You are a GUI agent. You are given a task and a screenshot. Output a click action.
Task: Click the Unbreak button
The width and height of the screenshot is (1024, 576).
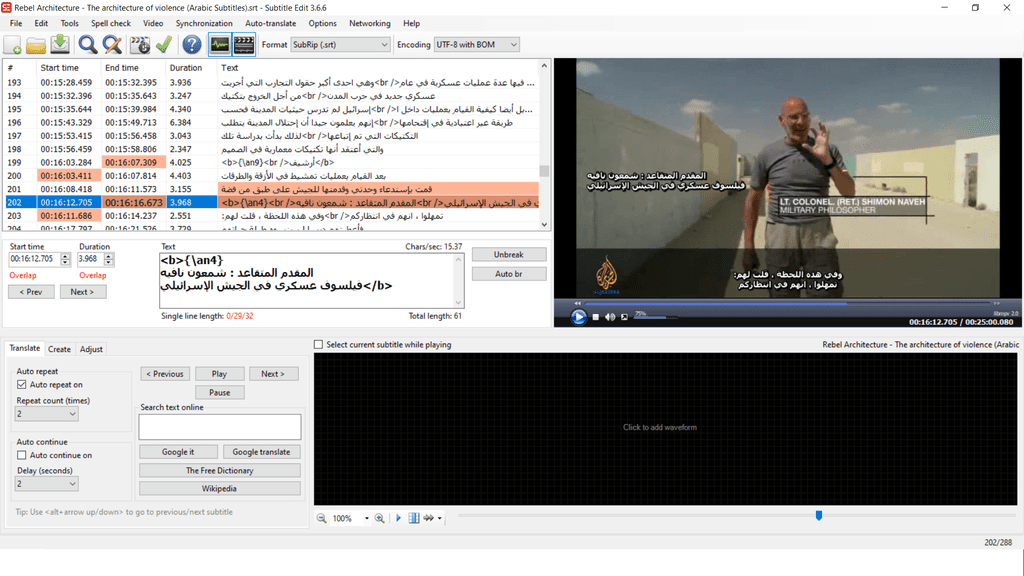click(x=509, y=255)
